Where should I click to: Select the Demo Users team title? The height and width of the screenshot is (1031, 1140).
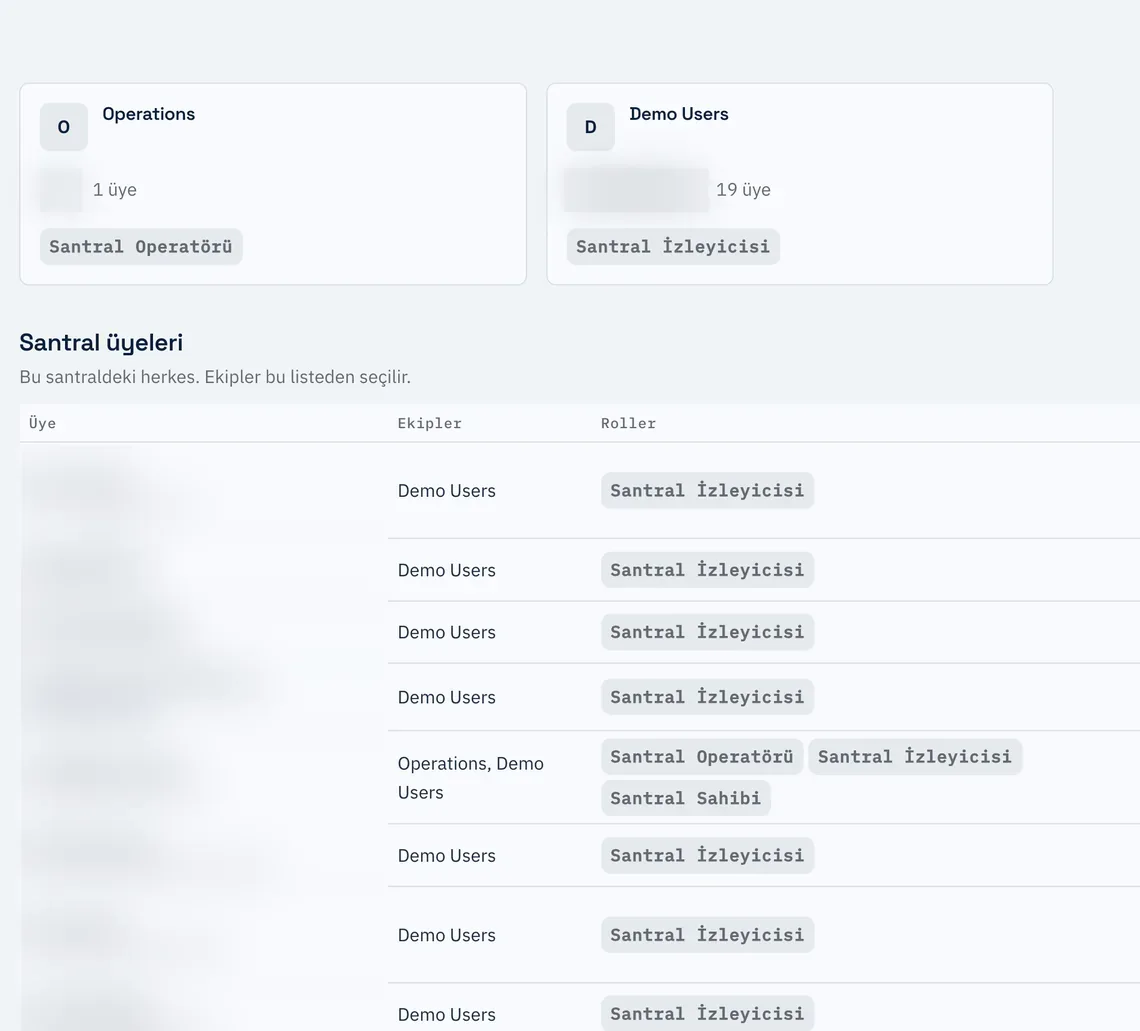[x=678, y=114]
